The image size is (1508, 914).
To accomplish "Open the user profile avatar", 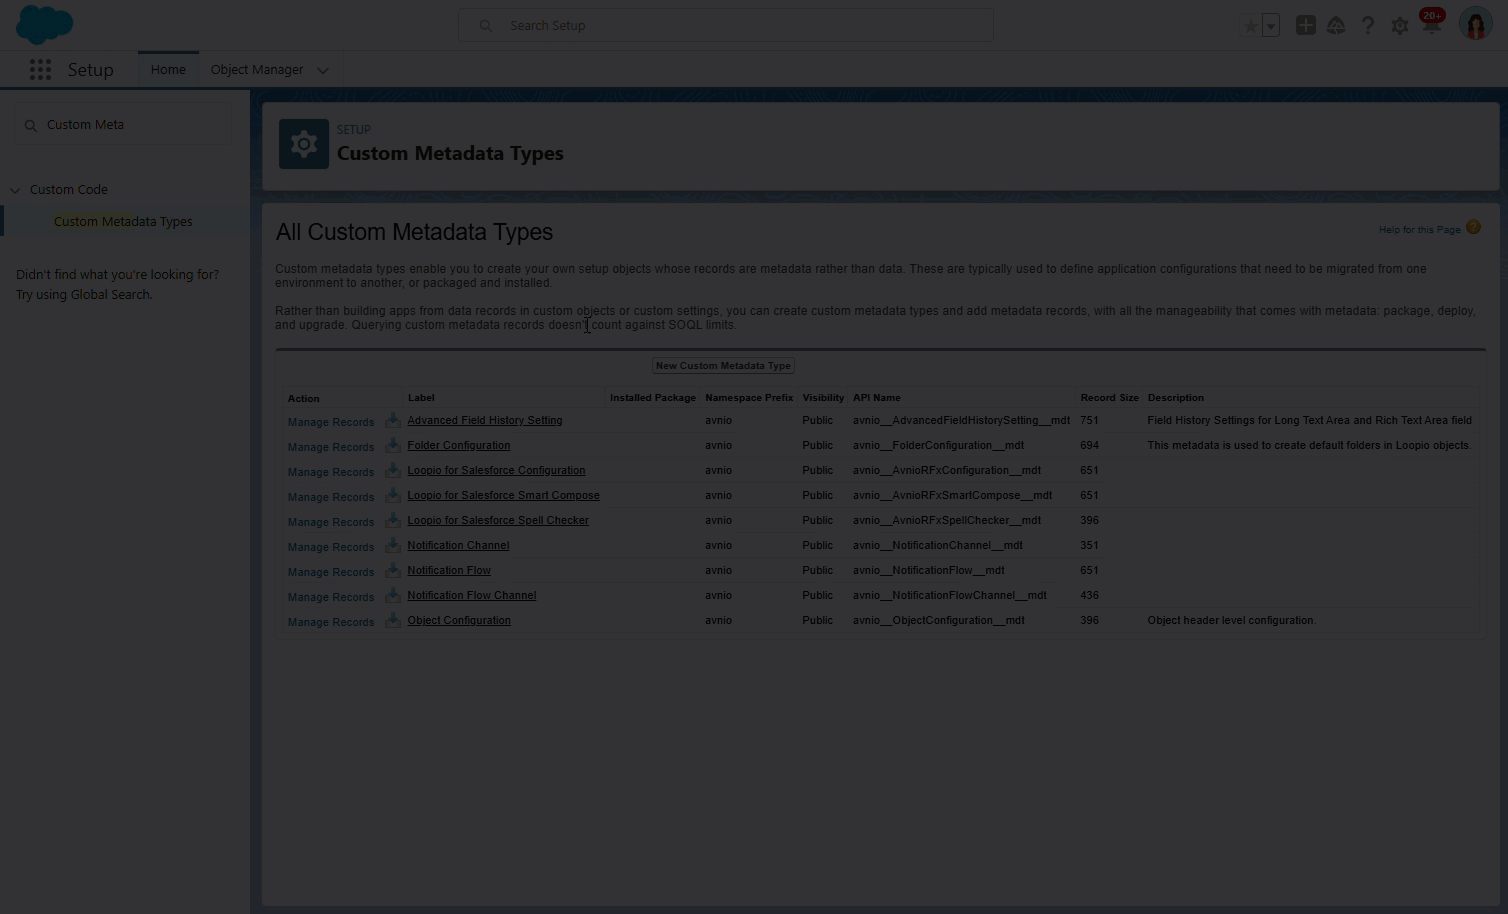I will tap(1475, 24).
